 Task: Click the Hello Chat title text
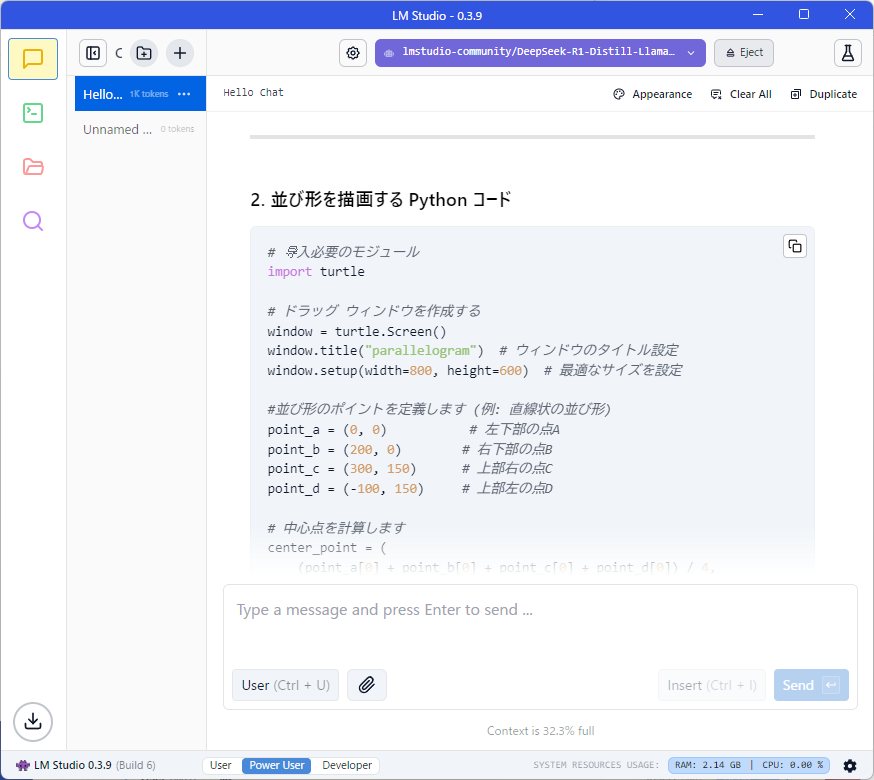point(253,93)
